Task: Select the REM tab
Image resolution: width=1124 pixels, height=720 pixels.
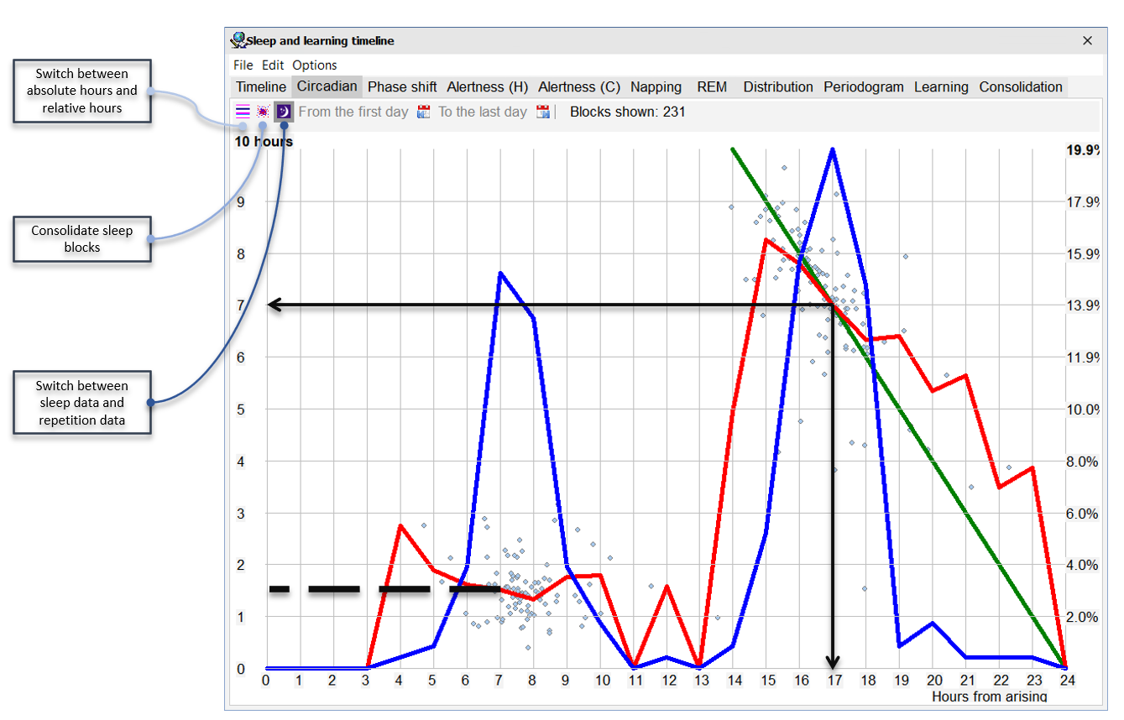Action: click(x=712, y=87)
